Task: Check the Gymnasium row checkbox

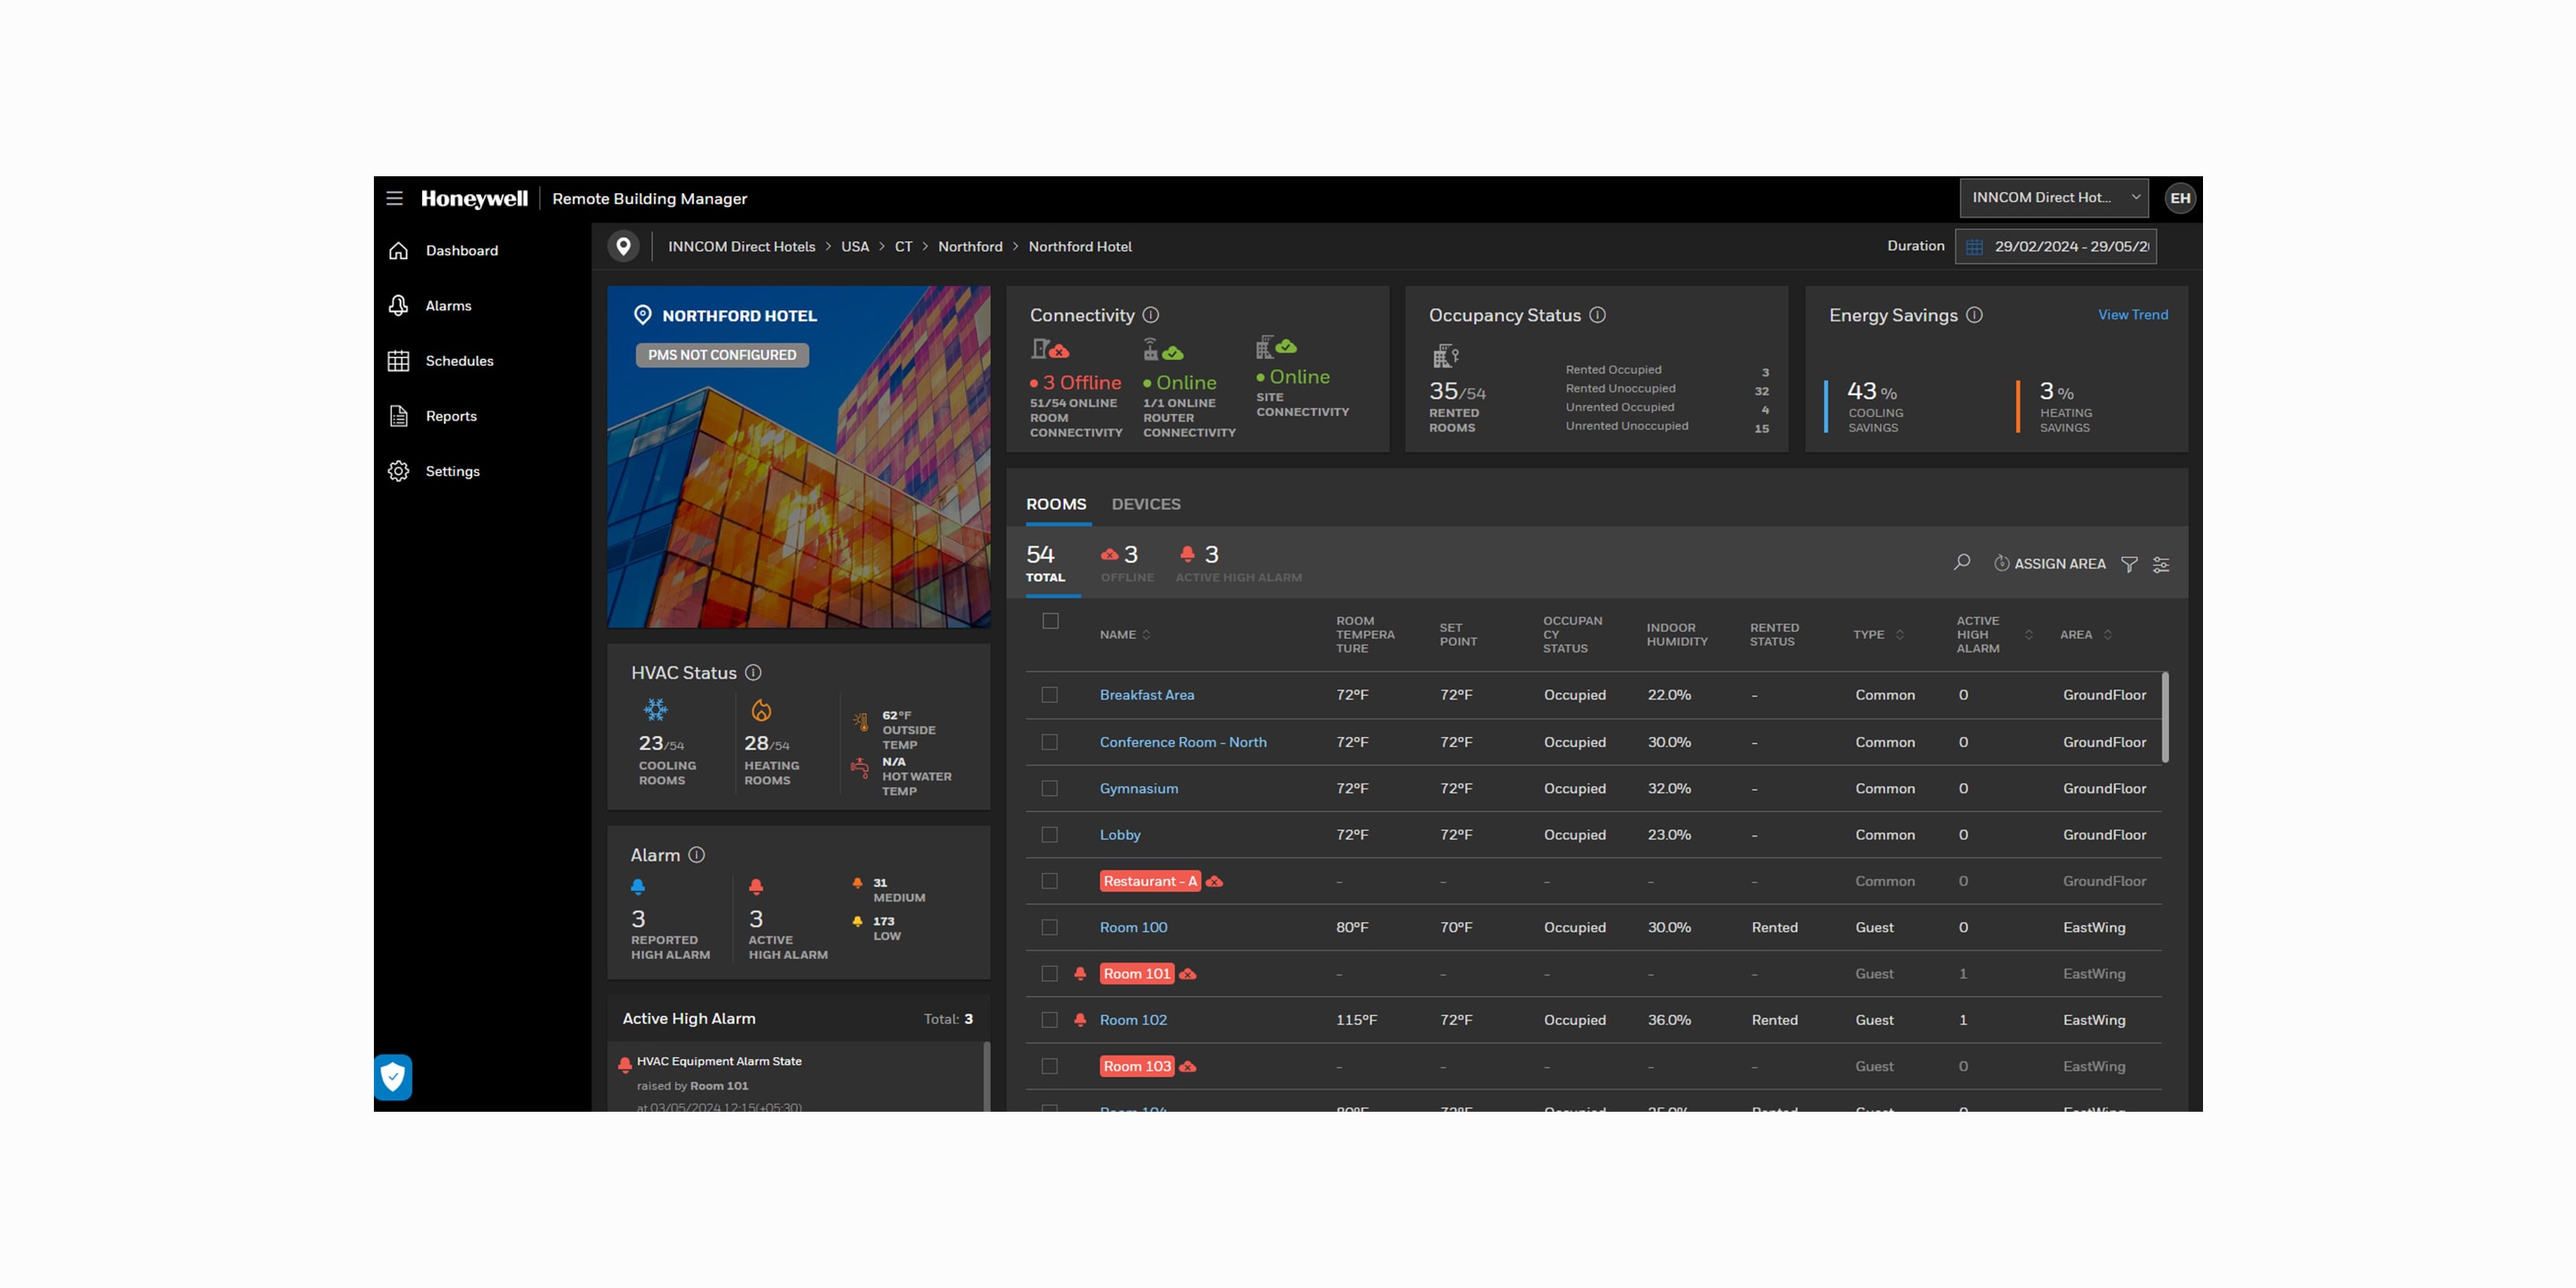Action: (x=1049, y=788)
